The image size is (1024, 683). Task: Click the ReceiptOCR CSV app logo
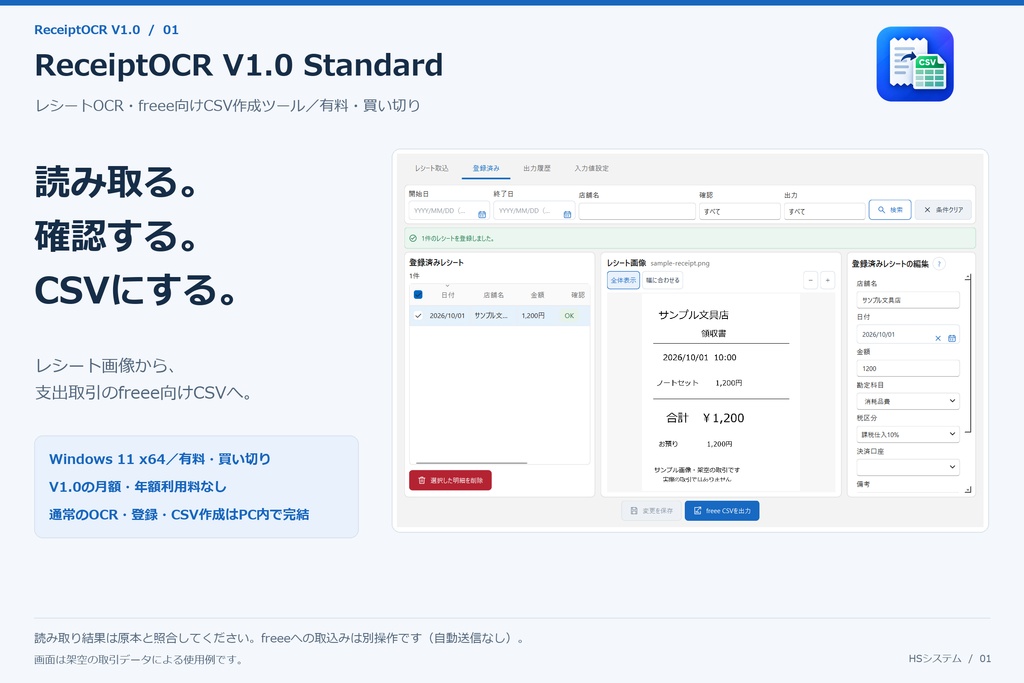915,64
